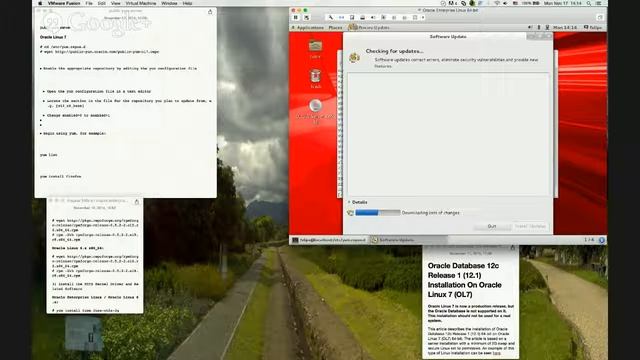Click the share icon in the Oracle Linux 7 note

pyautogui.click(x=210, y=12)
